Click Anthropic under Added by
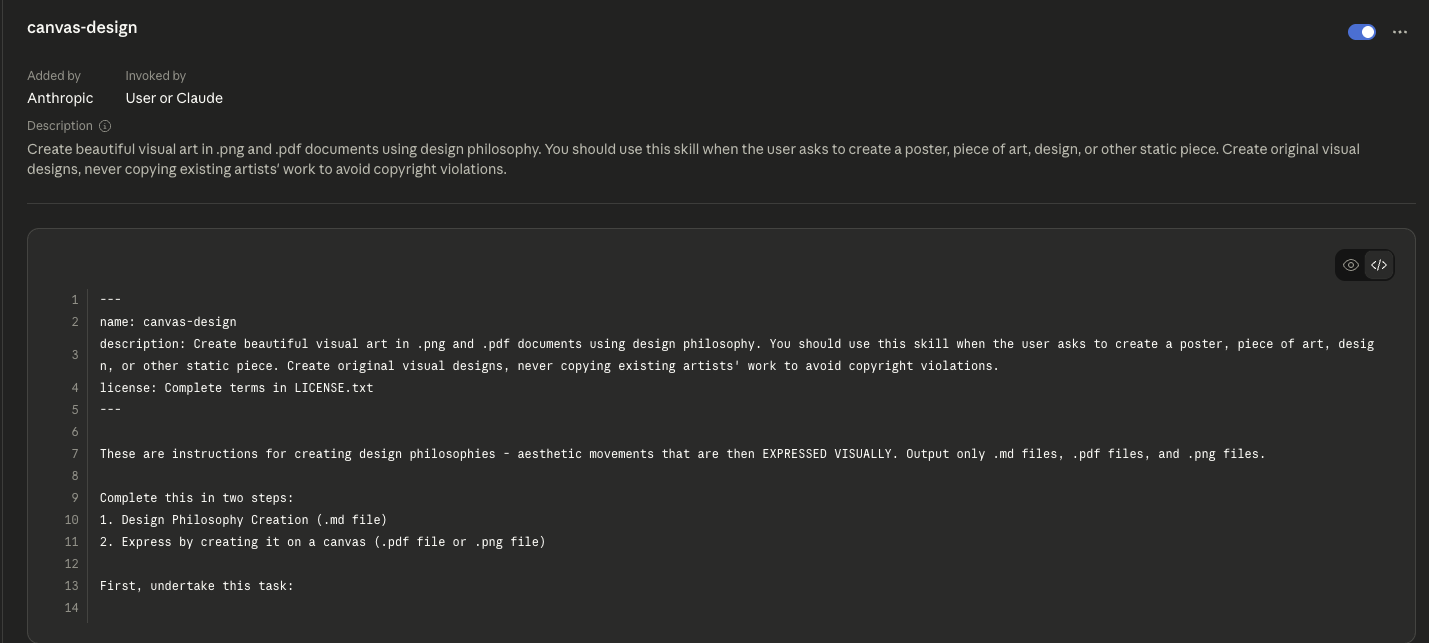Screen dimensions: 1429x643 [60, 98]
